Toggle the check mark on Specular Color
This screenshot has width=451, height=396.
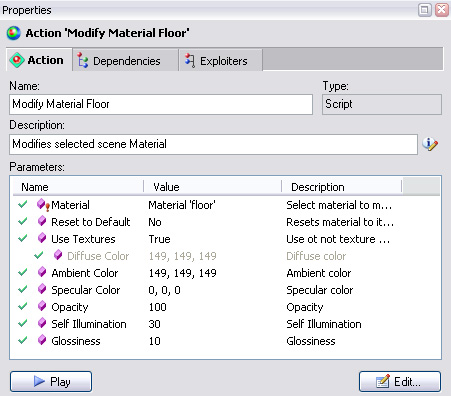23,289
